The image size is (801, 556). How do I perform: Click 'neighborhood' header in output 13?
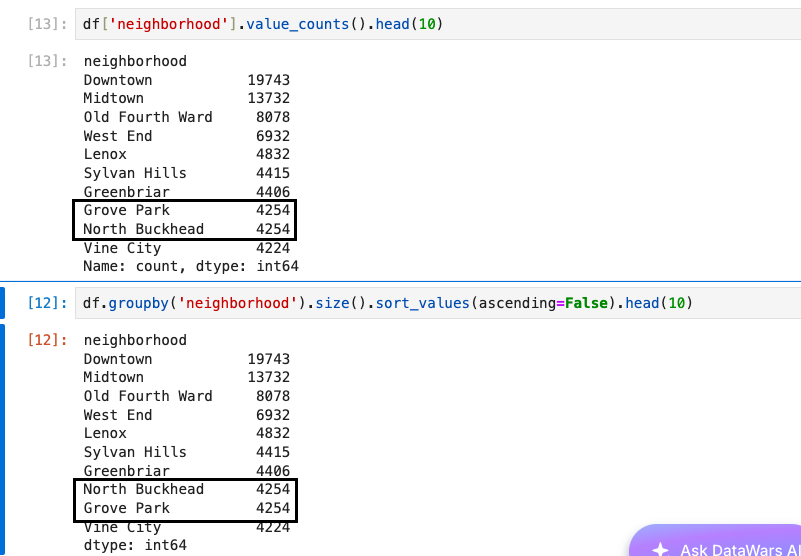coord(135,61)
